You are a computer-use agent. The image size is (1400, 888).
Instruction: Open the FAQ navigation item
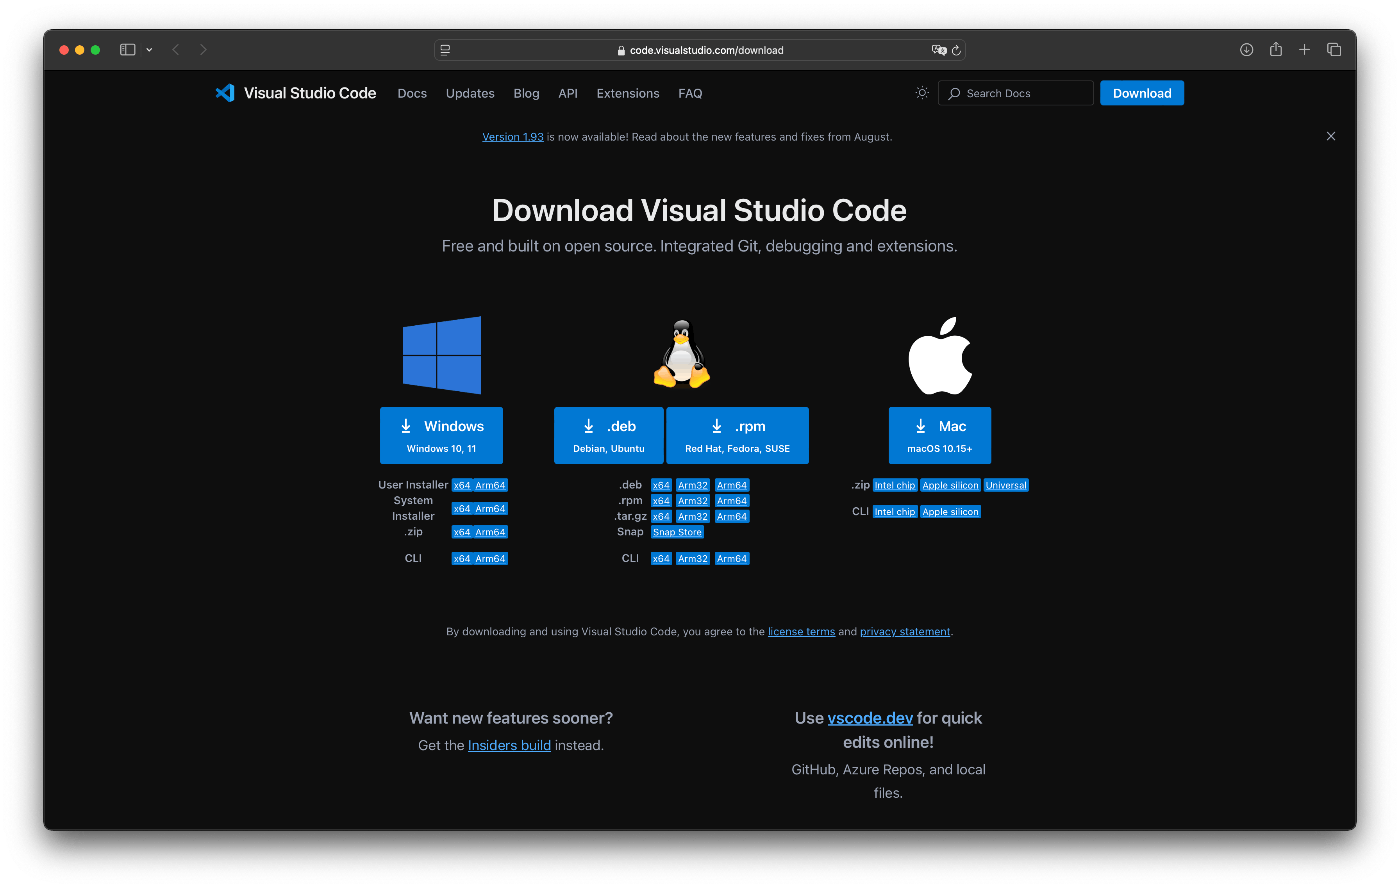[690, 94]
